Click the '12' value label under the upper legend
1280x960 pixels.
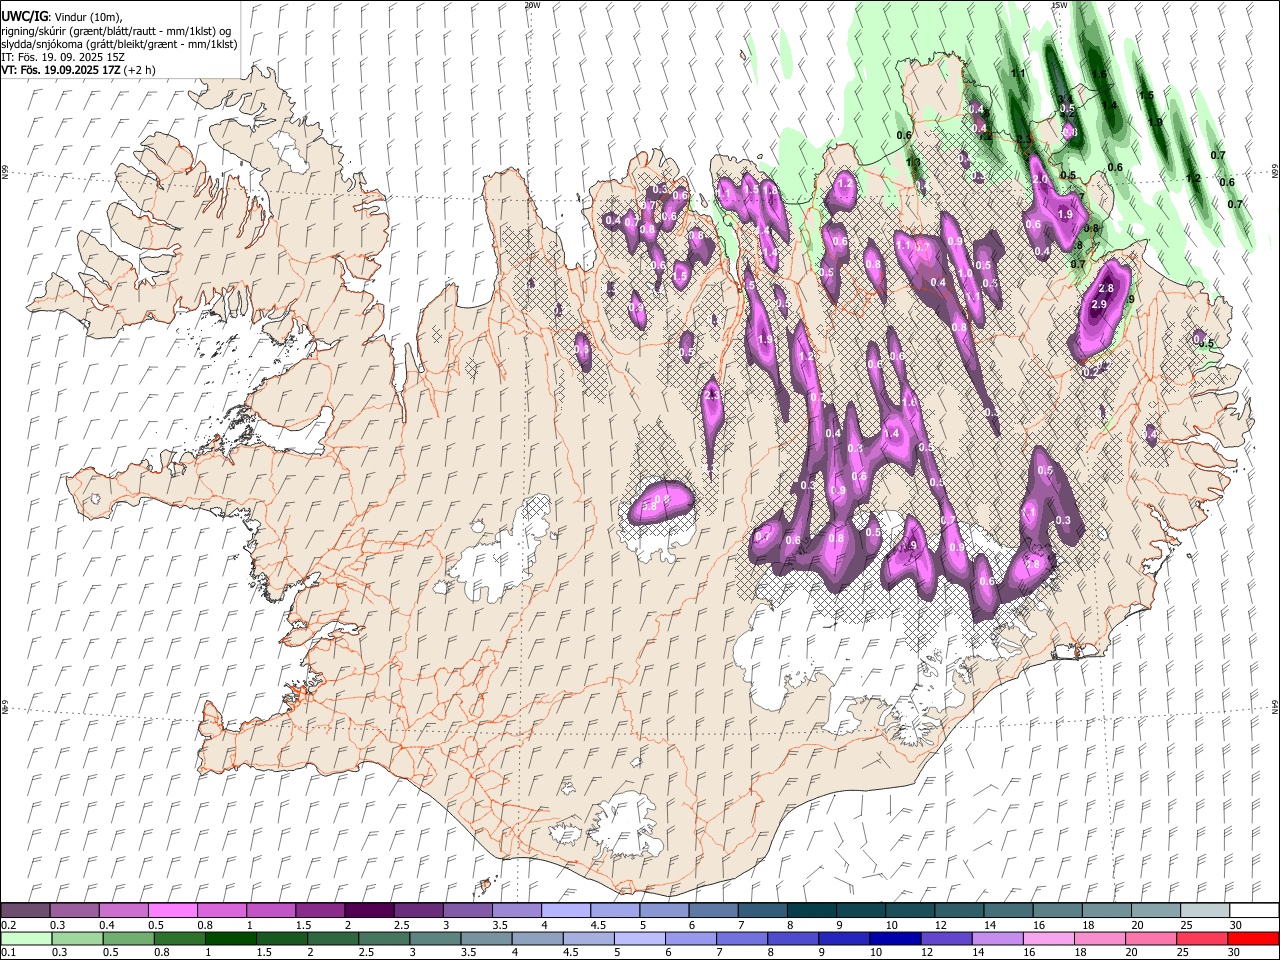(941, 925)
